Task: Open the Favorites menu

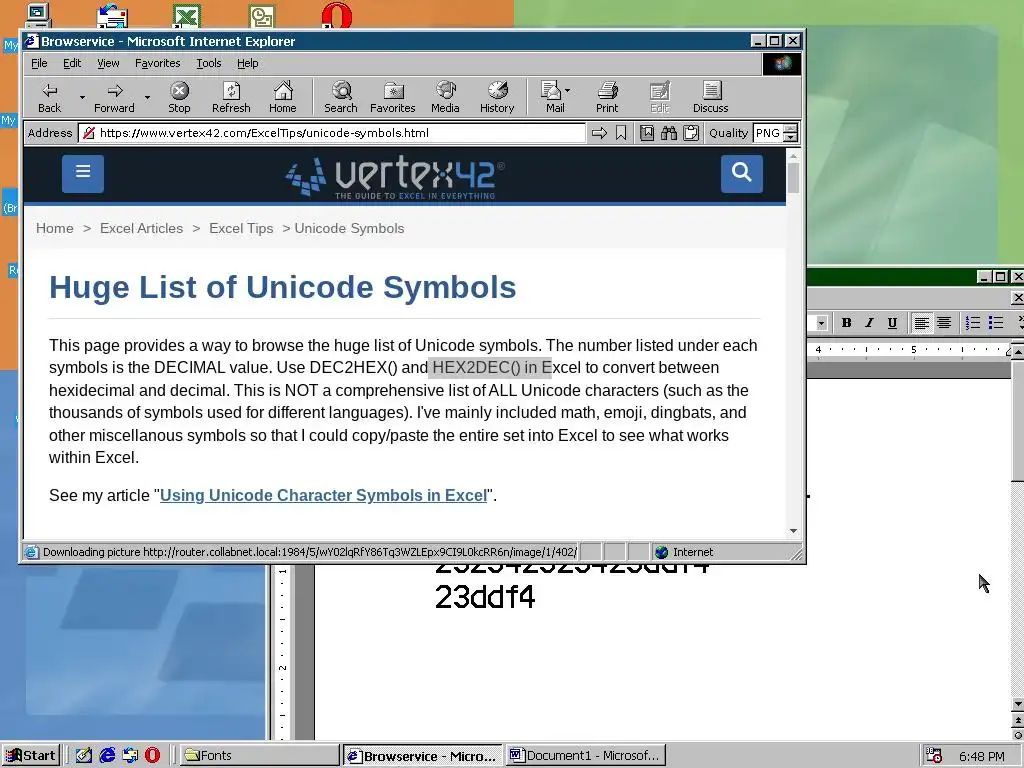Action: tap(157, 63)
